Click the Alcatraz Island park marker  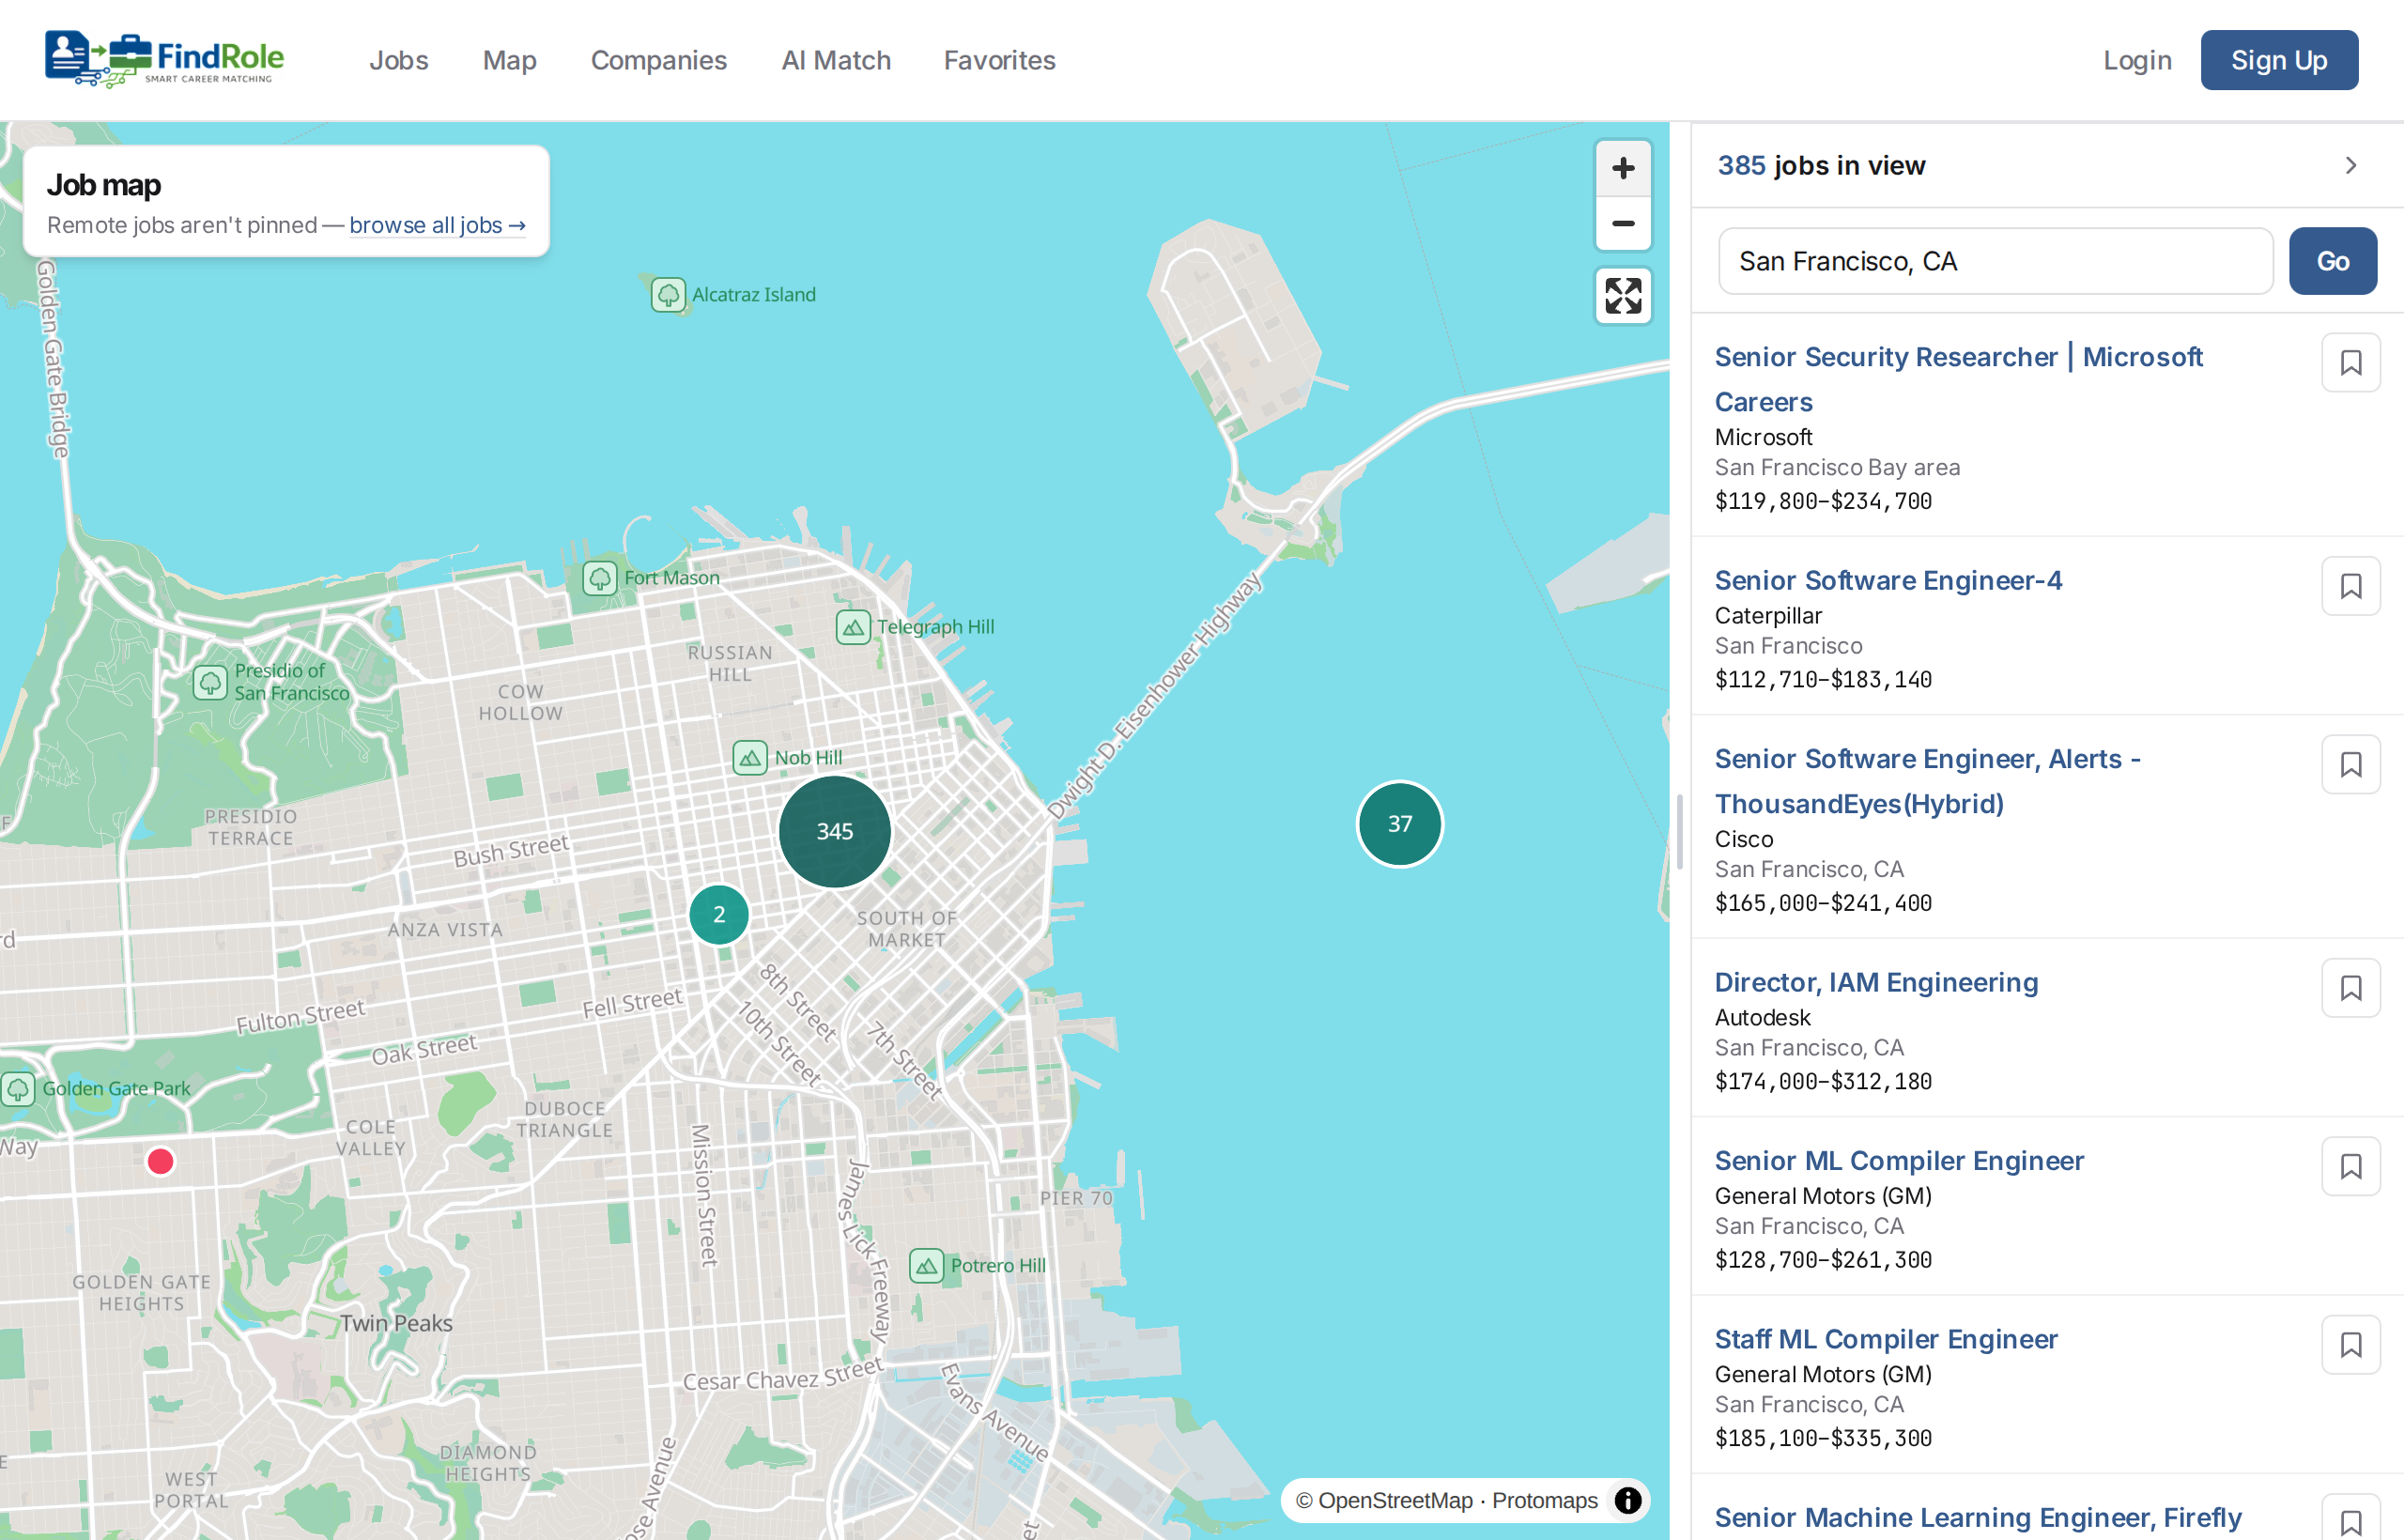click(x=668, y=294)
